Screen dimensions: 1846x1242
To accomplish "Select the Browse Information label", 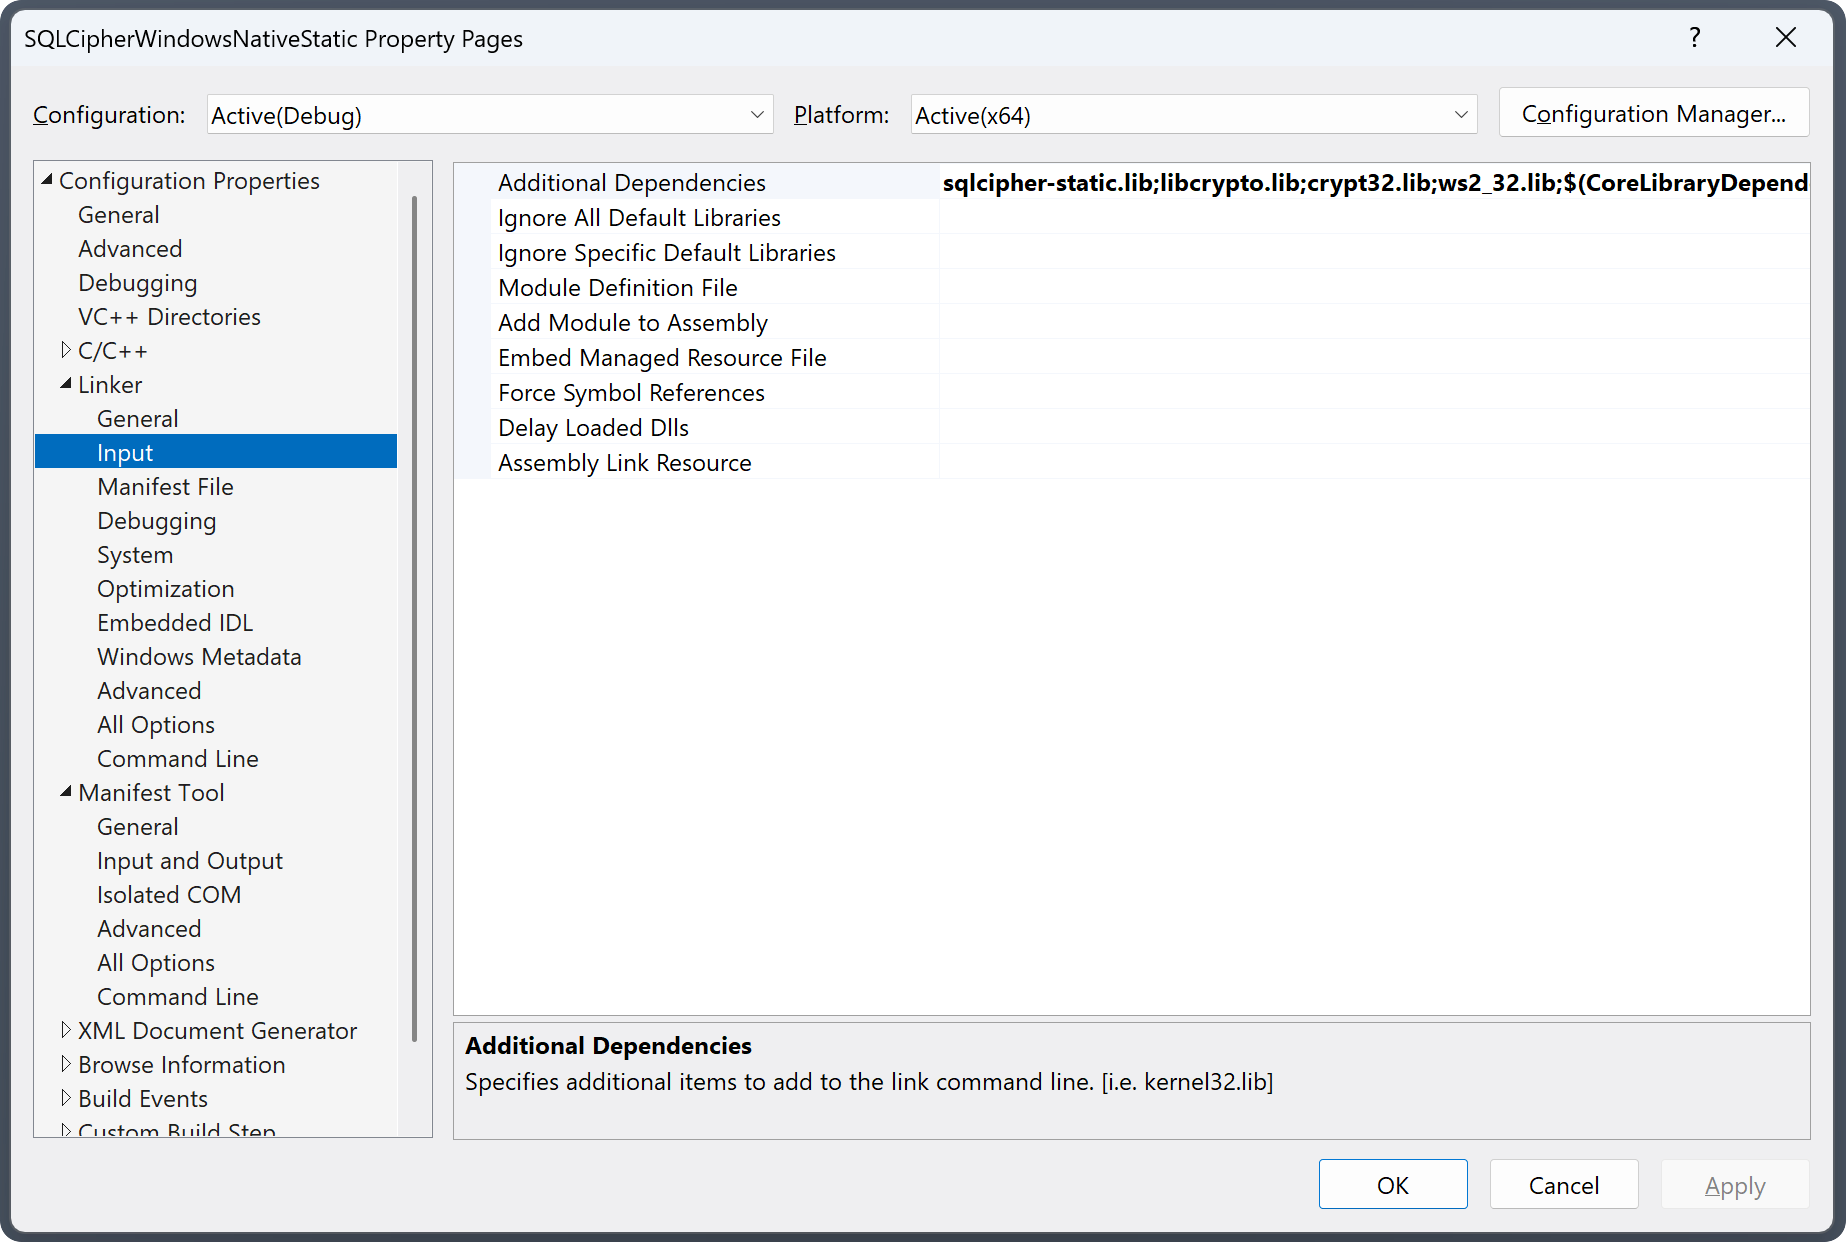I will coord(182,1065).
